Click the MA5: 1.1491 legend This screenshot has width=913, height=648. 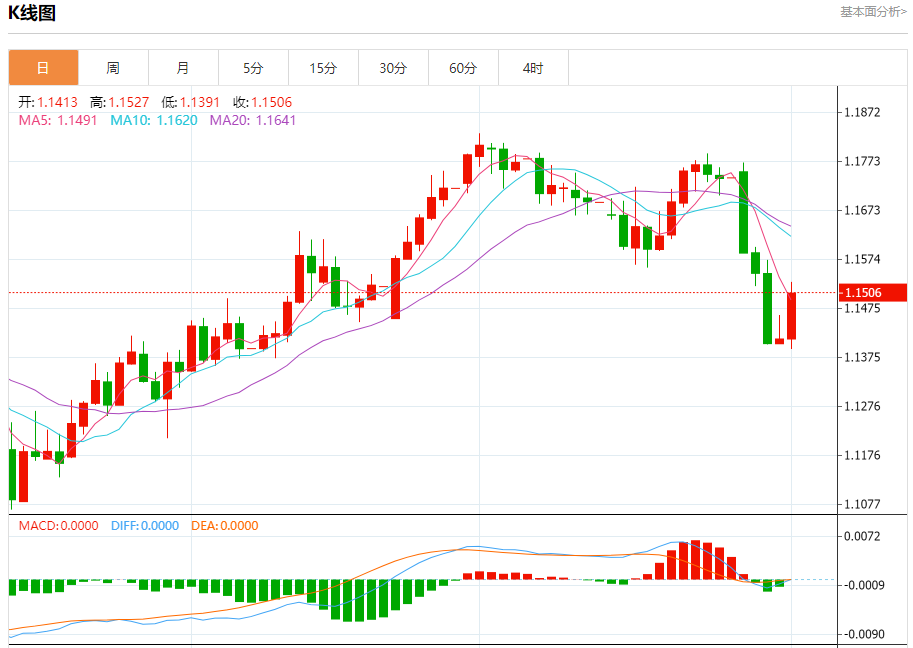(58, 121)
